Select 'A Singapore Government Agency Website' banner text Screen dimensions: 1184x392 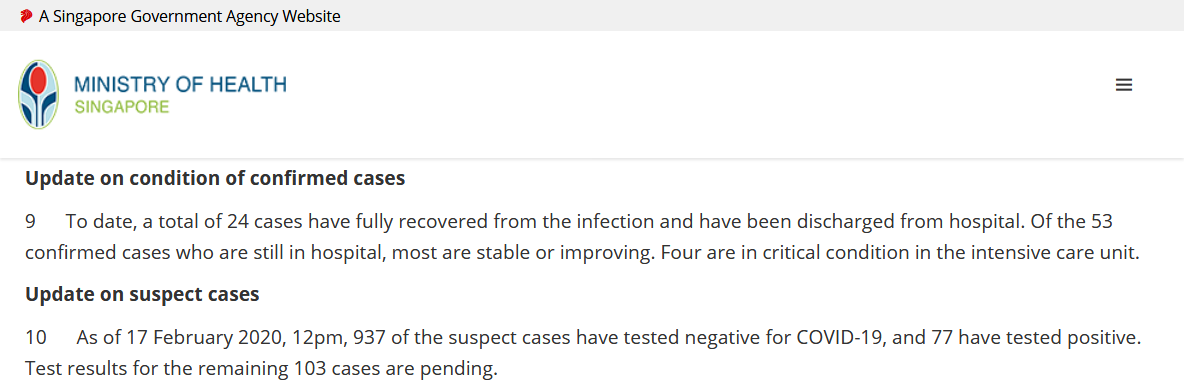190,16
